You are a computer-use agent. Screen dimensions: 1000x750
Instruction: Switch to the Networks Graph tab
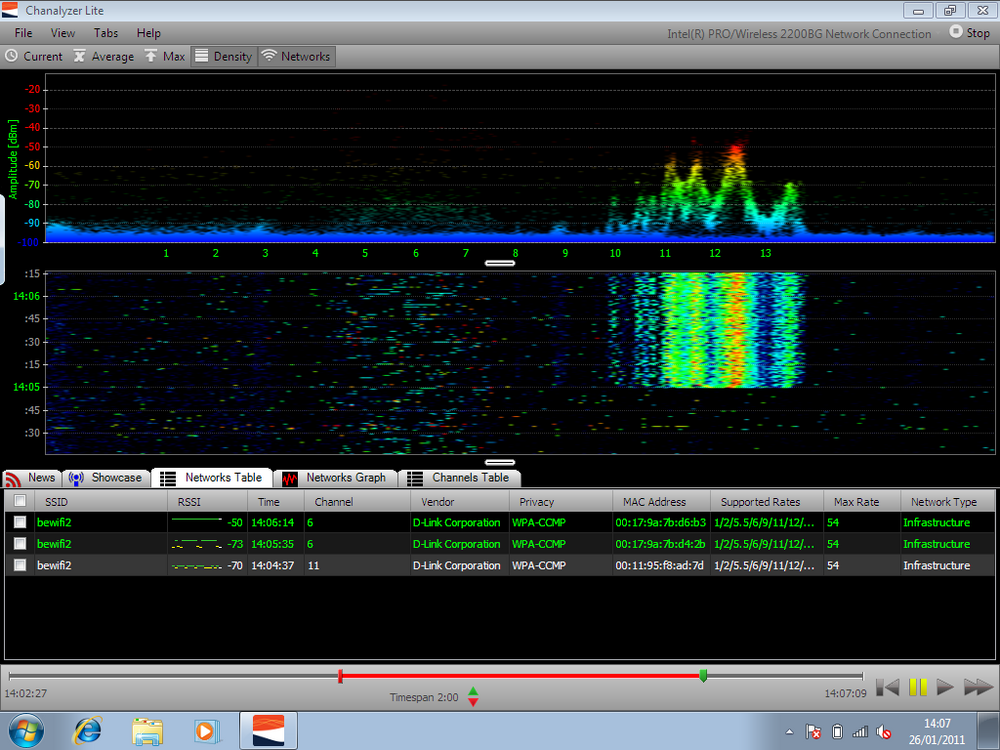coord(335,478)
